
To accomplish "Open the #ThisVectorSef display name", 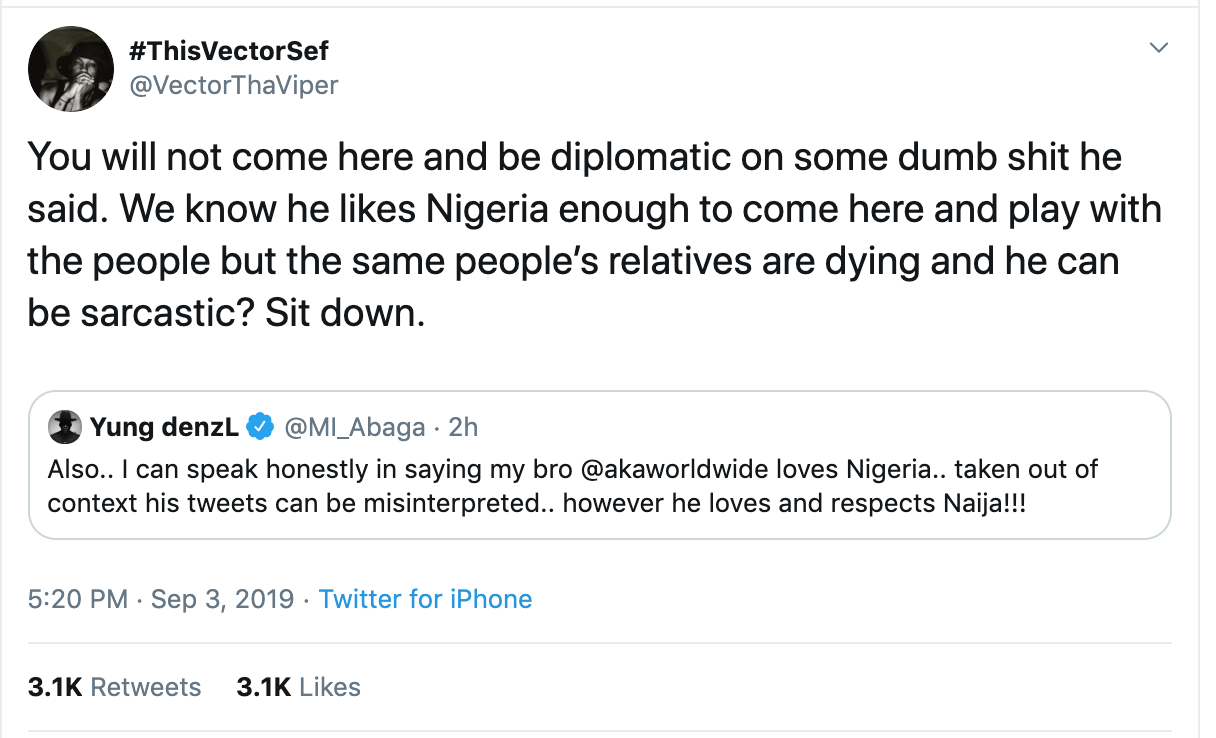I will tap(227, 50).
